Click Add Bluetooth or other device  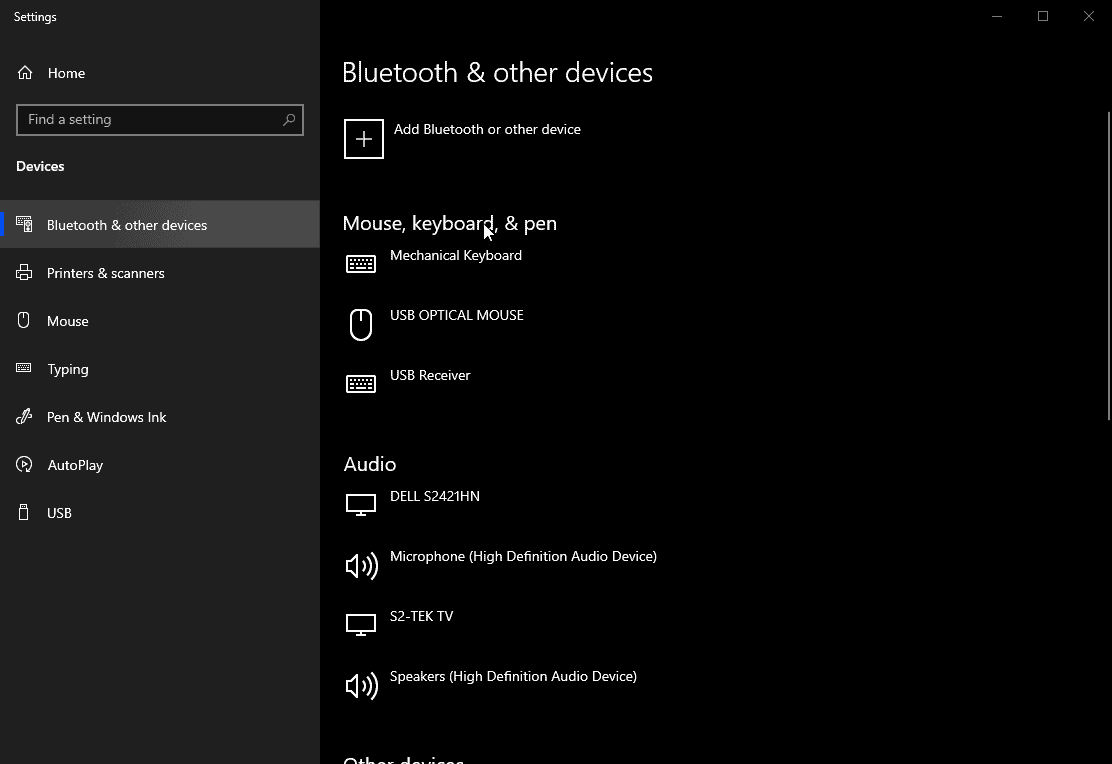(x=487, y=130)
